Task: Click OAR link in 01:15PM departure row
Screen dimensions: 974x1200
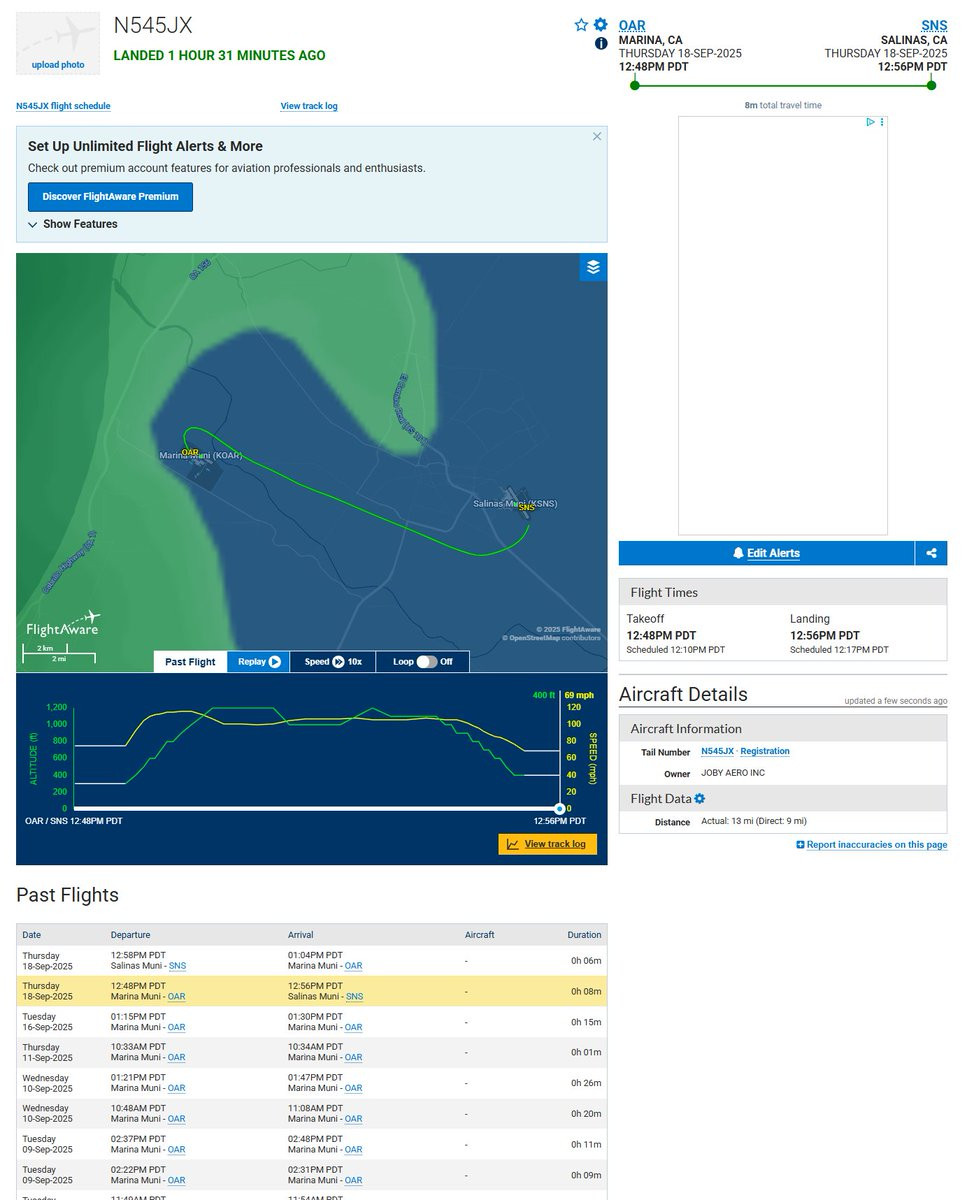Action: [176, 1027]
